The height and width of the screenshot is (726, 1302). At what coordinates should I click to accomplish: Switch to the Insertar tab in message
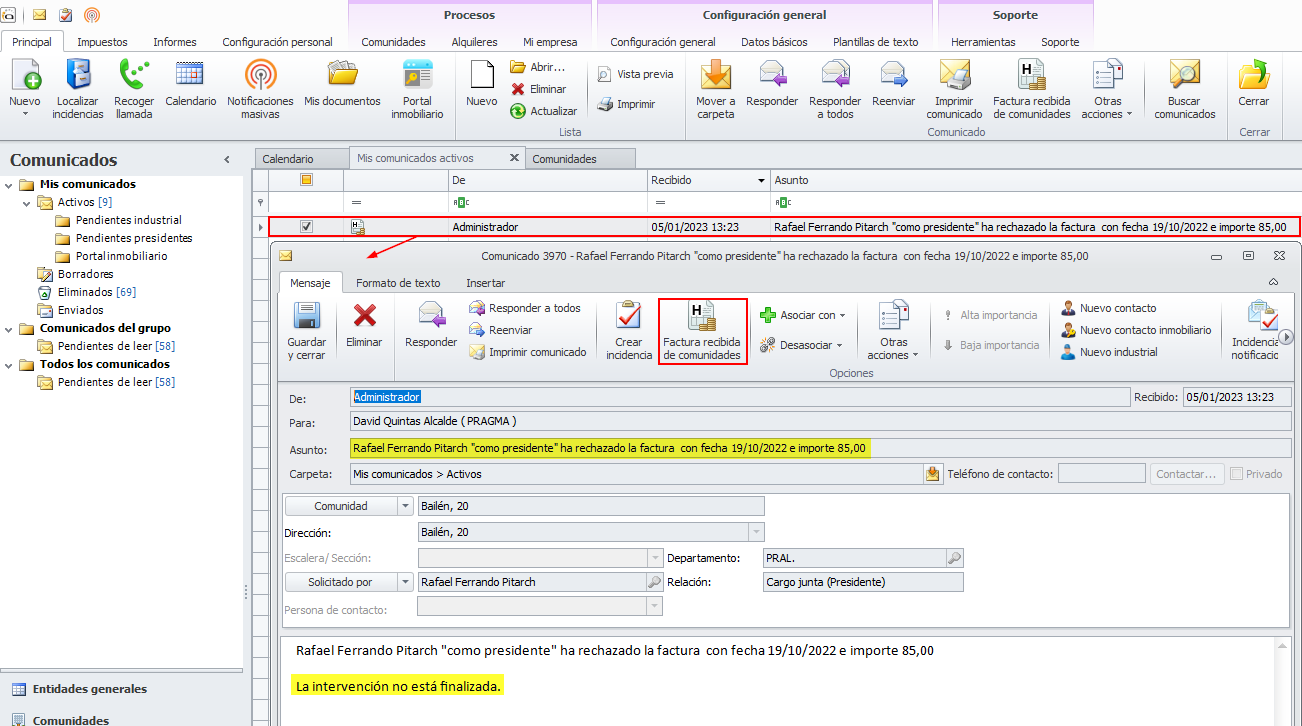(x=485, y=283)
